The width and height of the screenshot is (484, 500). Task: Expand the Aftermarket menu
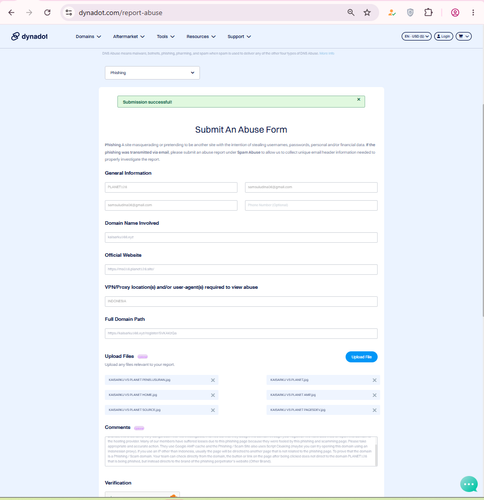pyautogui.click(x=129, y=36)
